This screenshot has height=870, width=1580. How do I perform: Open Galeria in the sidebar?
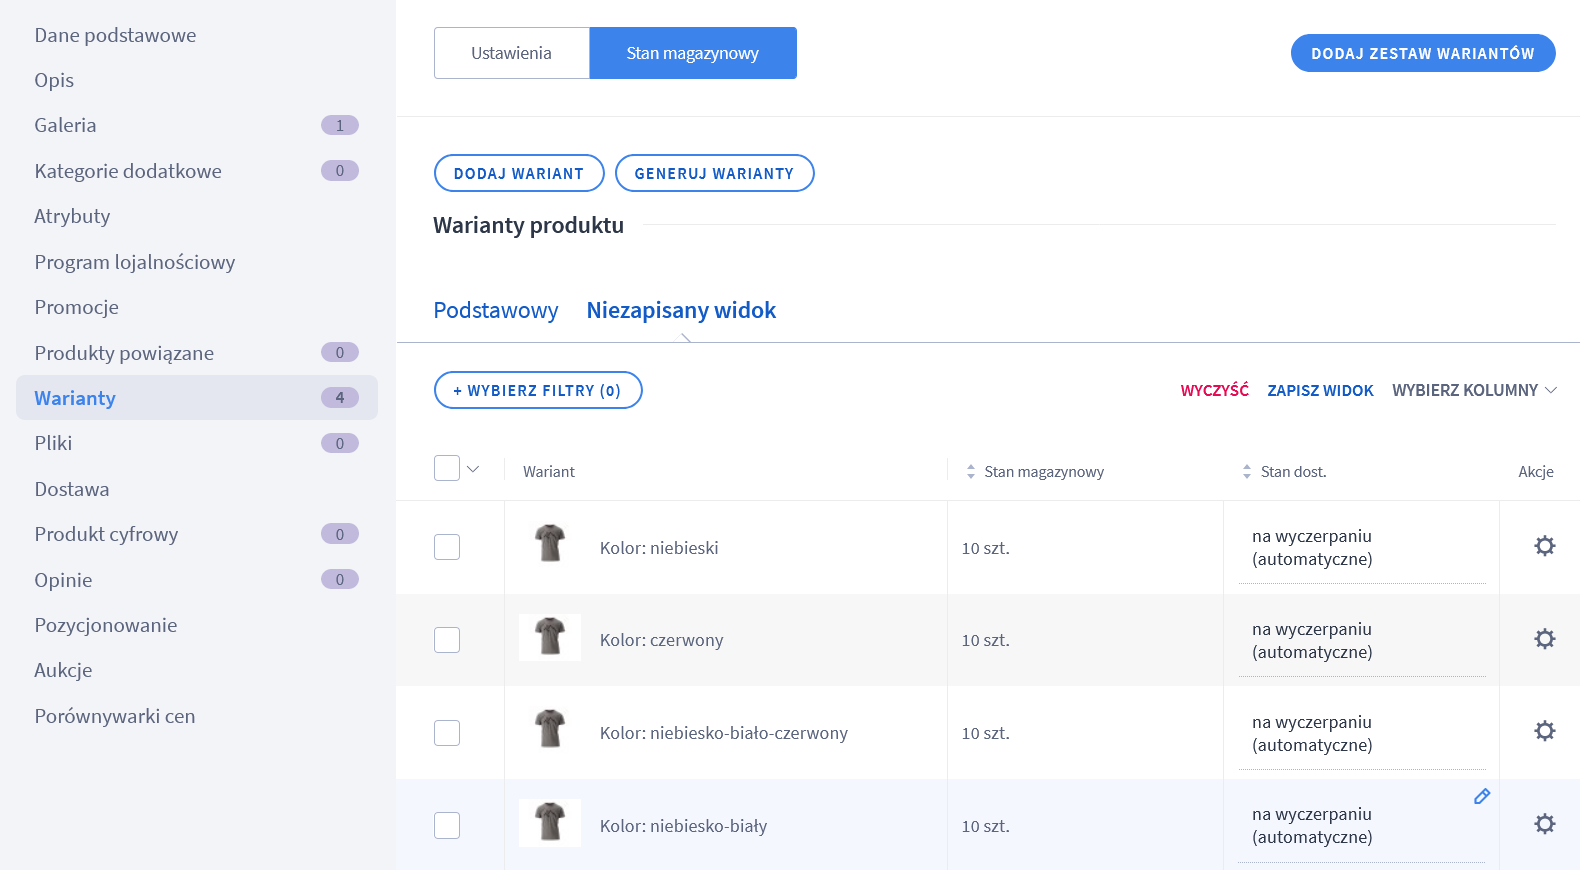click(x=65, y=125)
